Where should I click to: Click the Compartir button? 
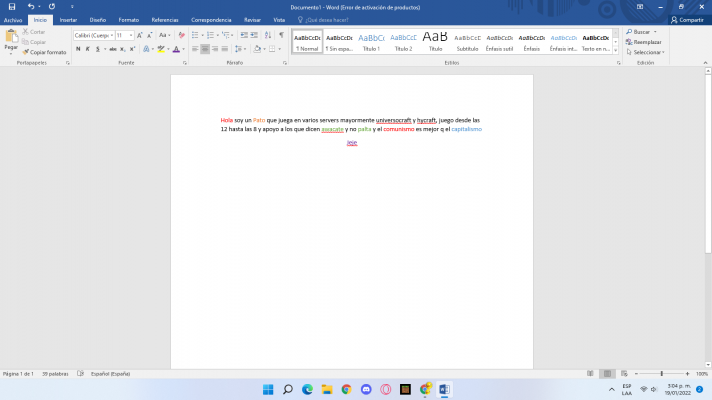click(x=687, y=19)
